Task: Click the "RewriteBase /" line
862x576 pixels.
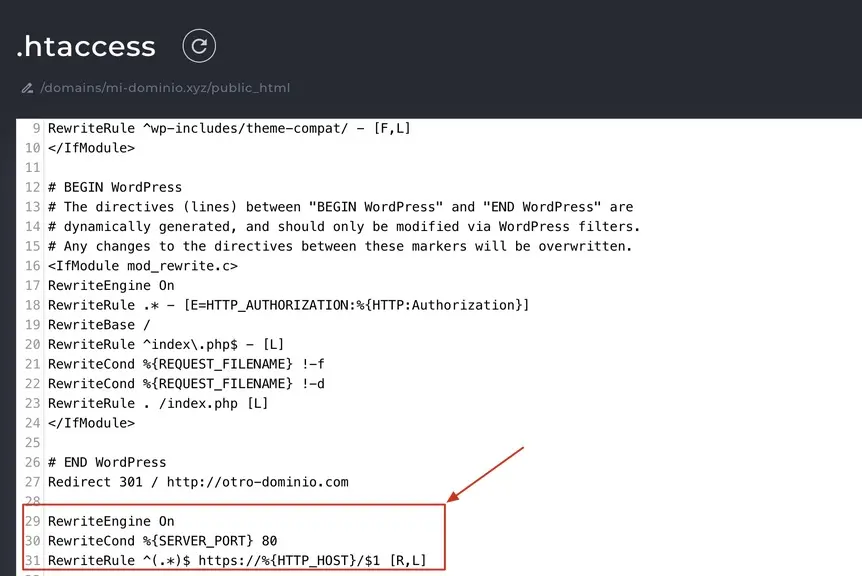Action: click(x=99, y=325)
